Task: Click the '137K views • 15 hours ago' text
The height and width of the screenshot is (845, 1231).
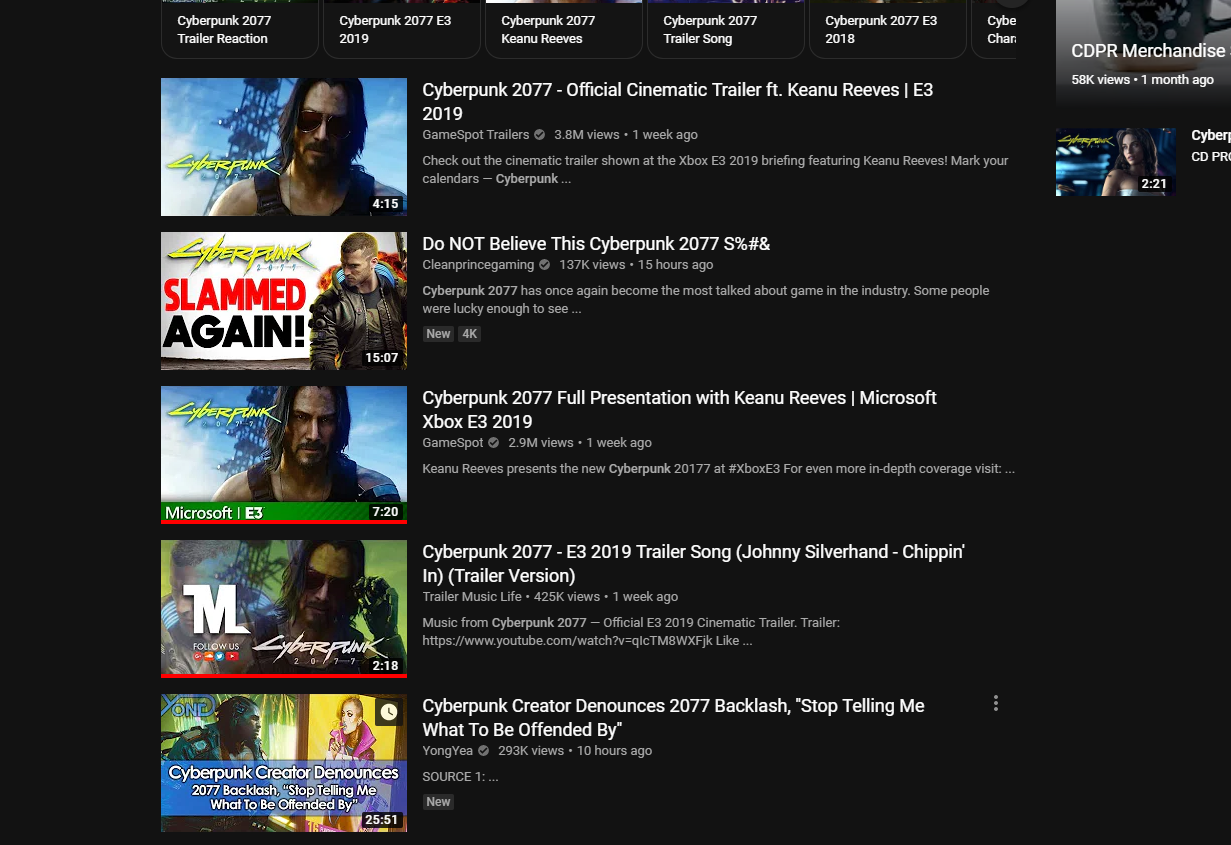Action: [636, 265]
